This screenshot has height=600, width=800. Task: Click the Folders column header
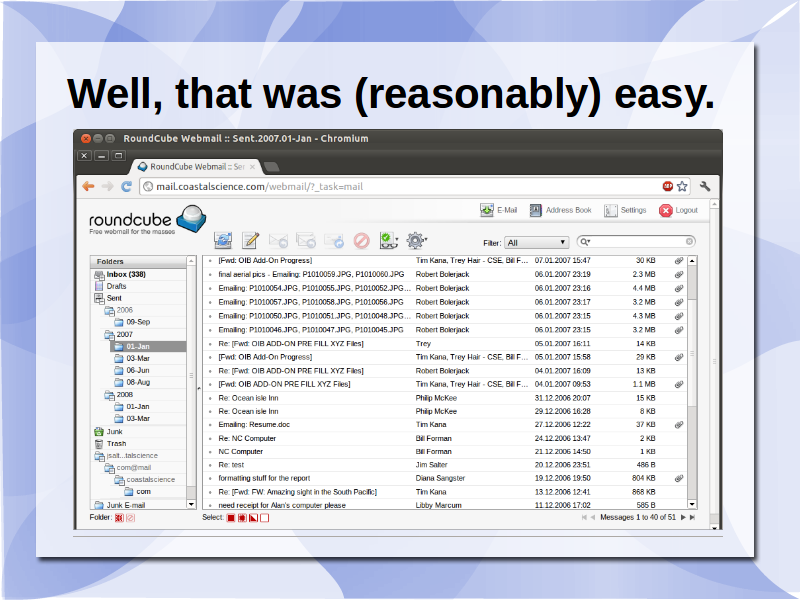[x=138, y=261]
